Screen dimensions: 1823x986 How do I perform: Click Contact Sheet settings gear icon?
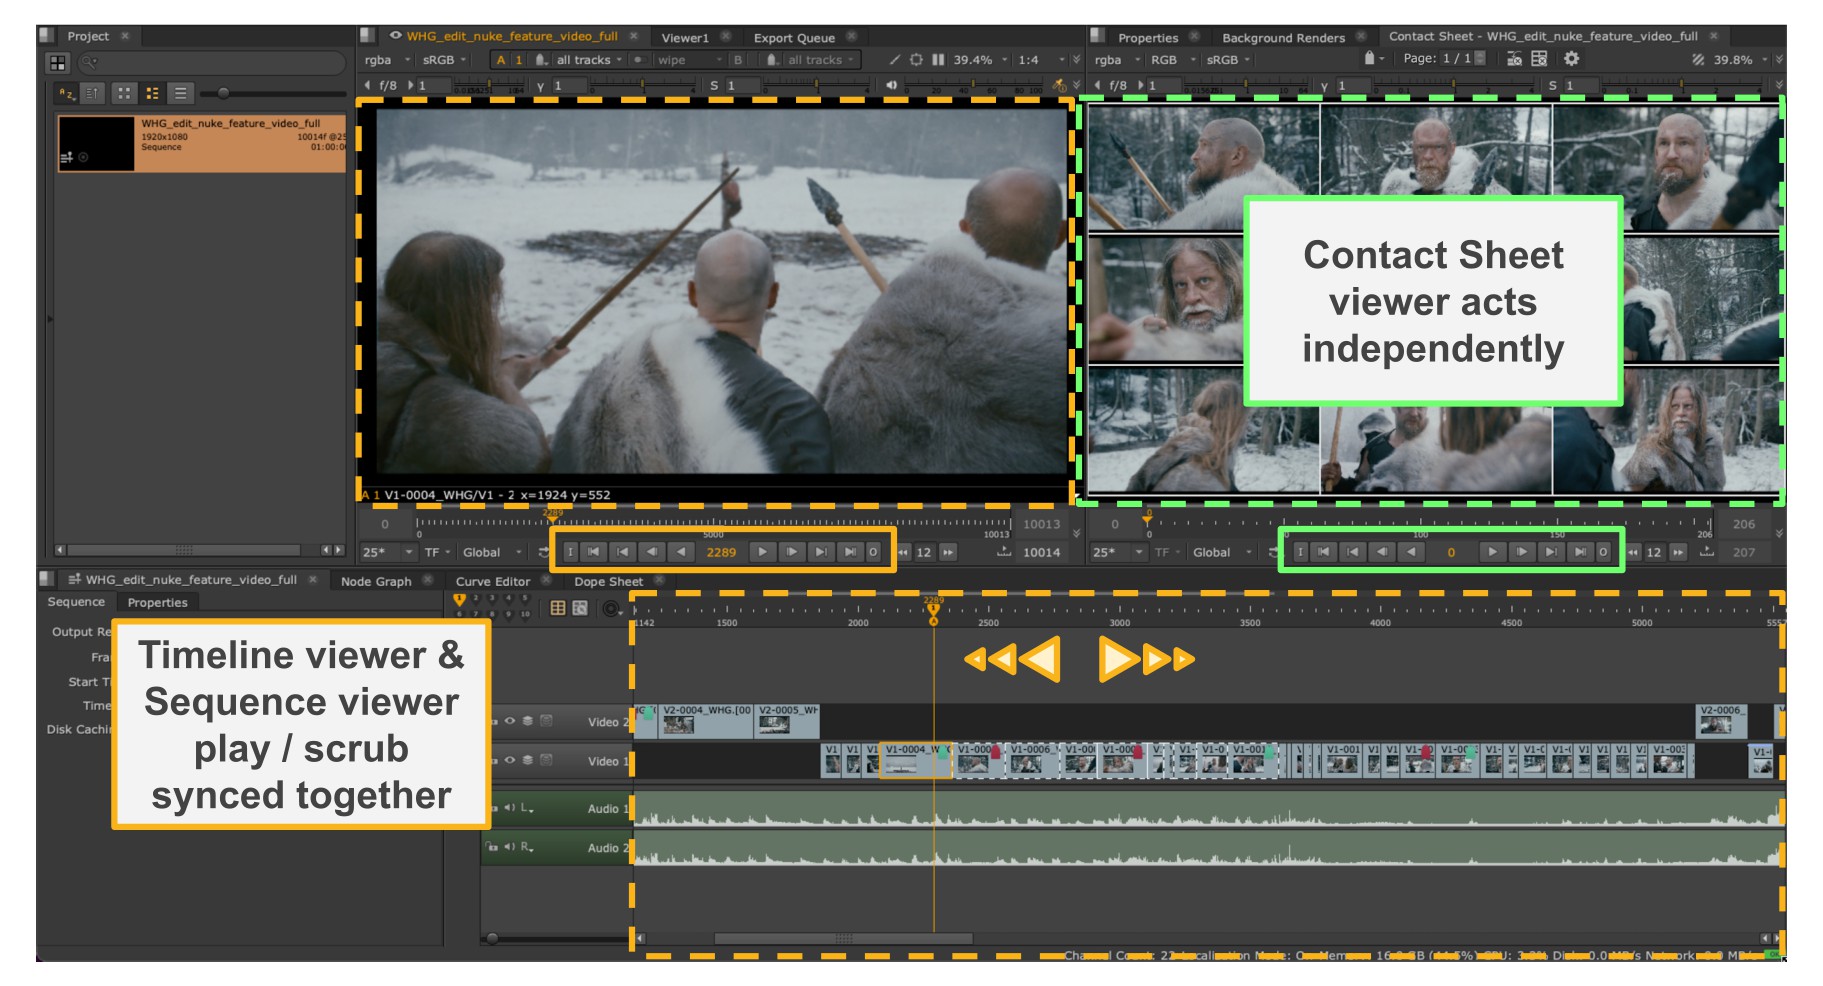pos(1571,59)
